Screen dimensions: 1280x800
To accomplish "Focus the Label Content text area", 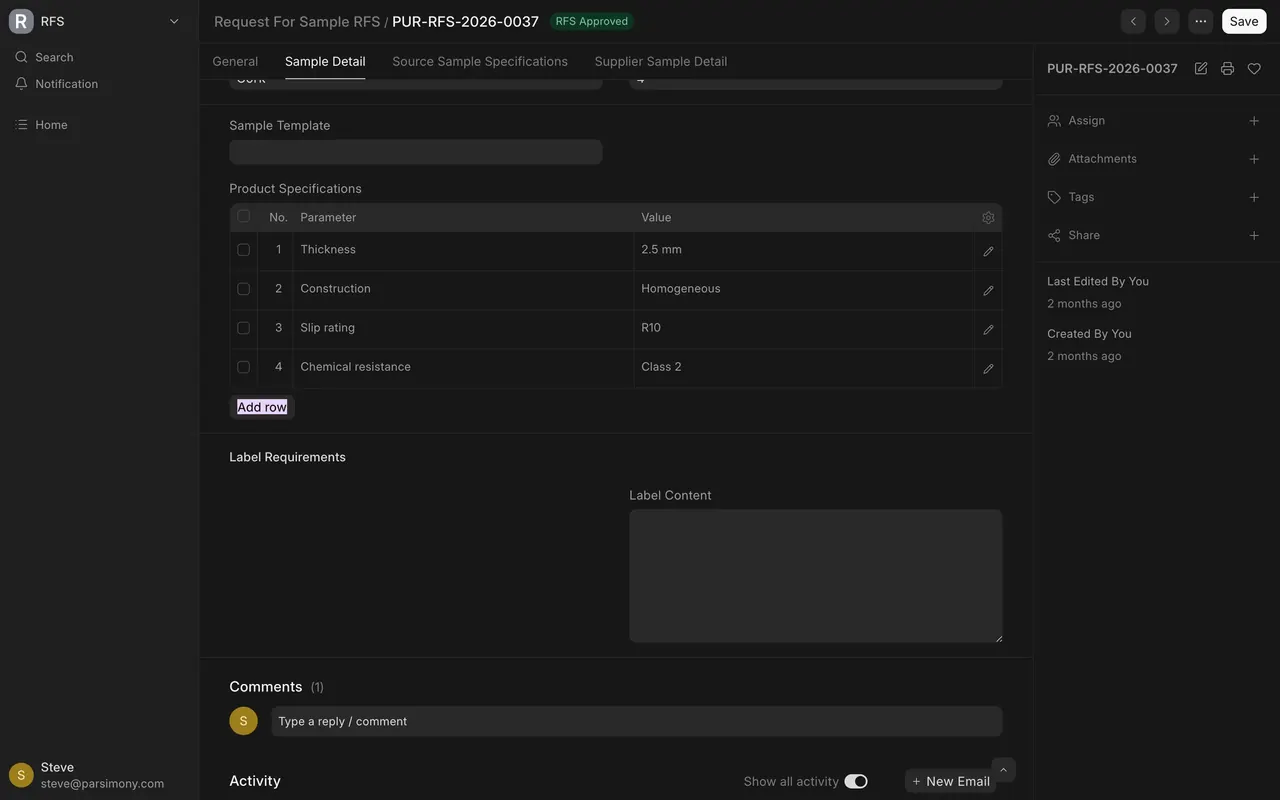I will [x=816, y=576].
